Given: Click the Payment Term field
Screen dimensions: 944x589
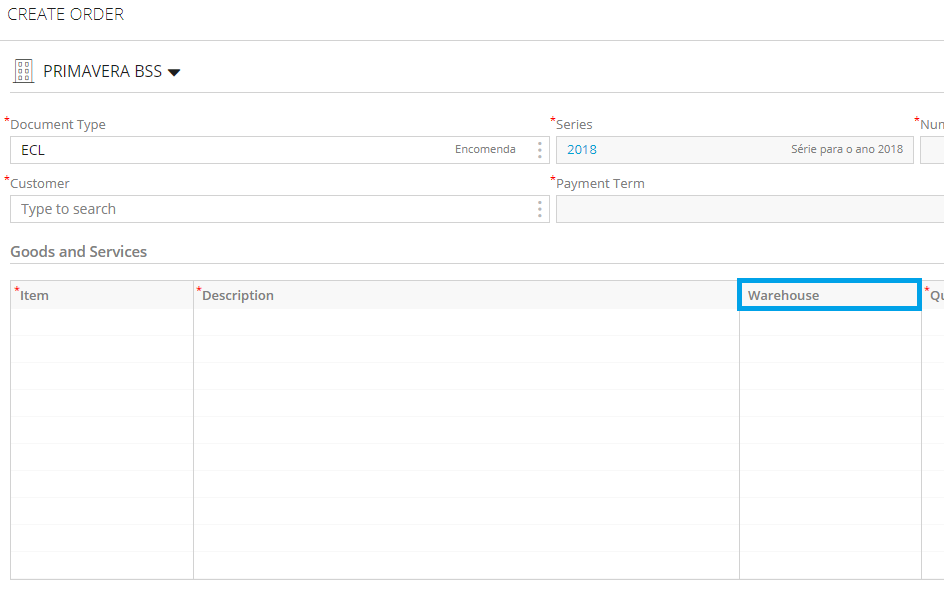Looking at the screenshot, I should tap(750, 209).
